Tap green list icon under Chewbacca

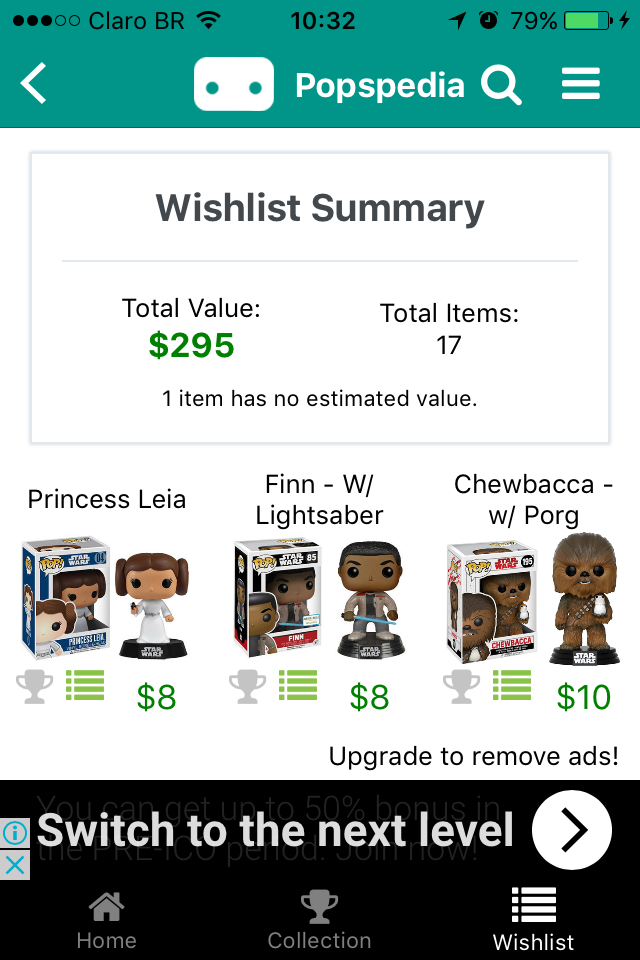point(512,686)
